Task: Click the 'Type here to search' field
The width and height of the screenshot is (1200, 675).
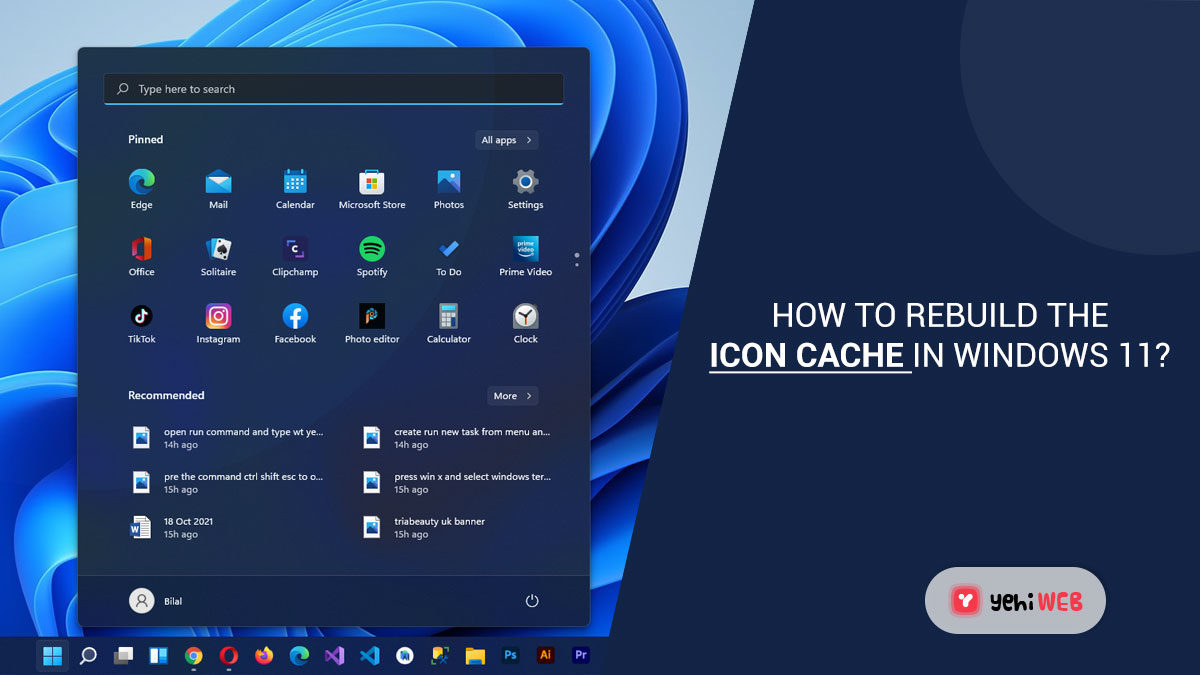Action: pos(333,89)
